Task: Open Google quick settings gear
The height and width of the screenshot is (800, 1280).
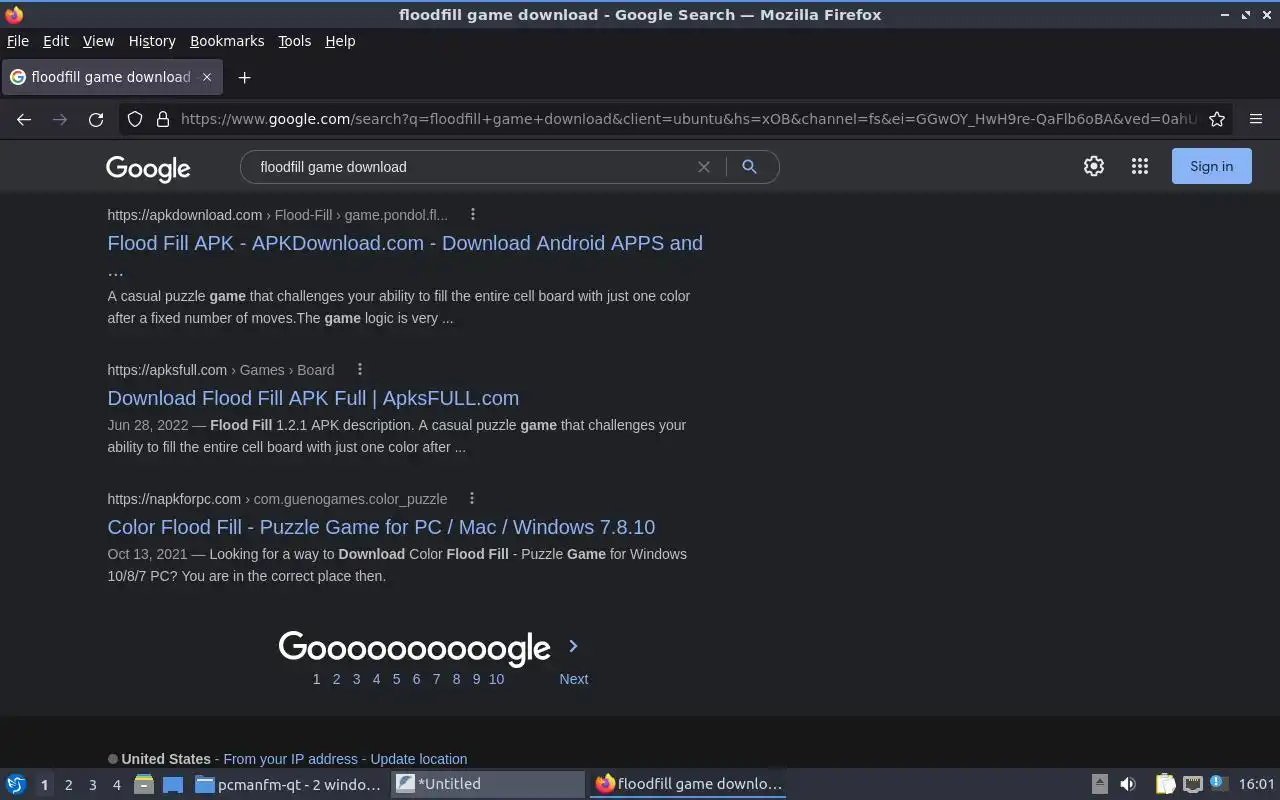Action: (x=1094, y=167)
